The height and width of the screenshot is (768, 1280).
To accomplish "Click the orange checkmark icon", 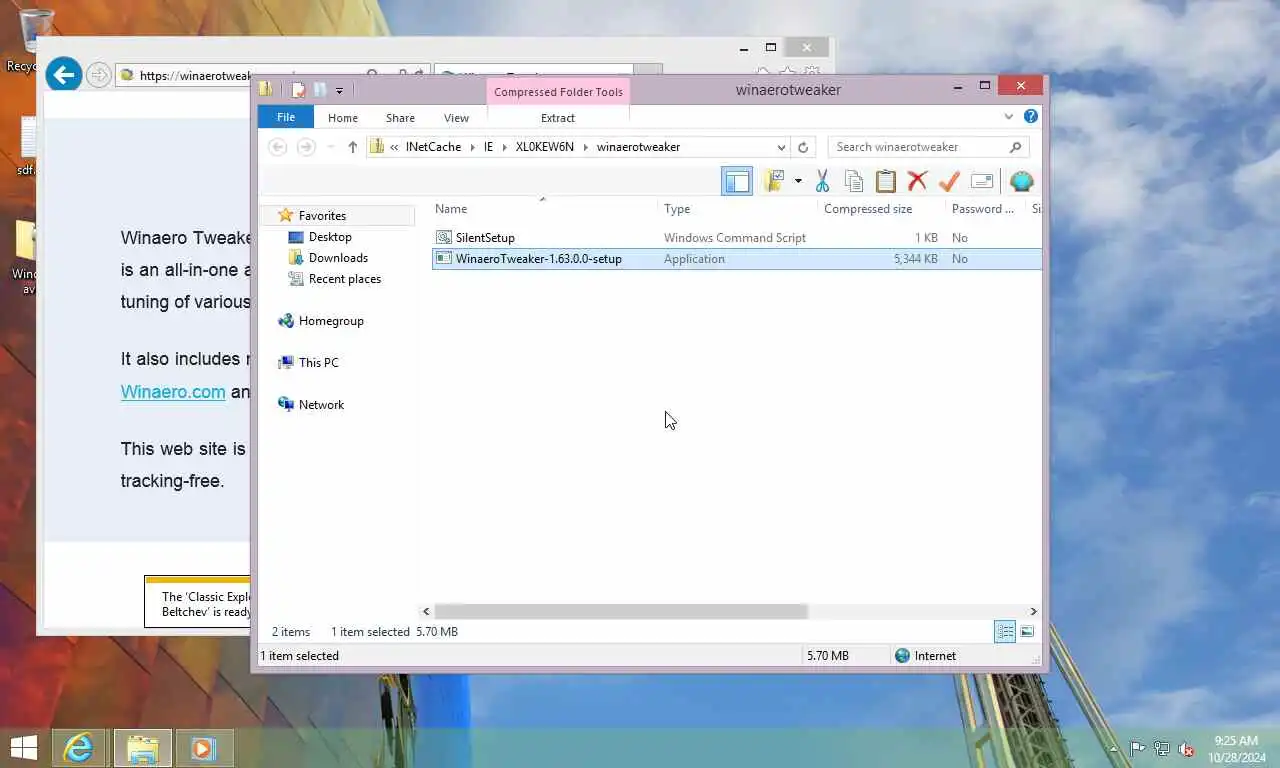I will [949, 181].
